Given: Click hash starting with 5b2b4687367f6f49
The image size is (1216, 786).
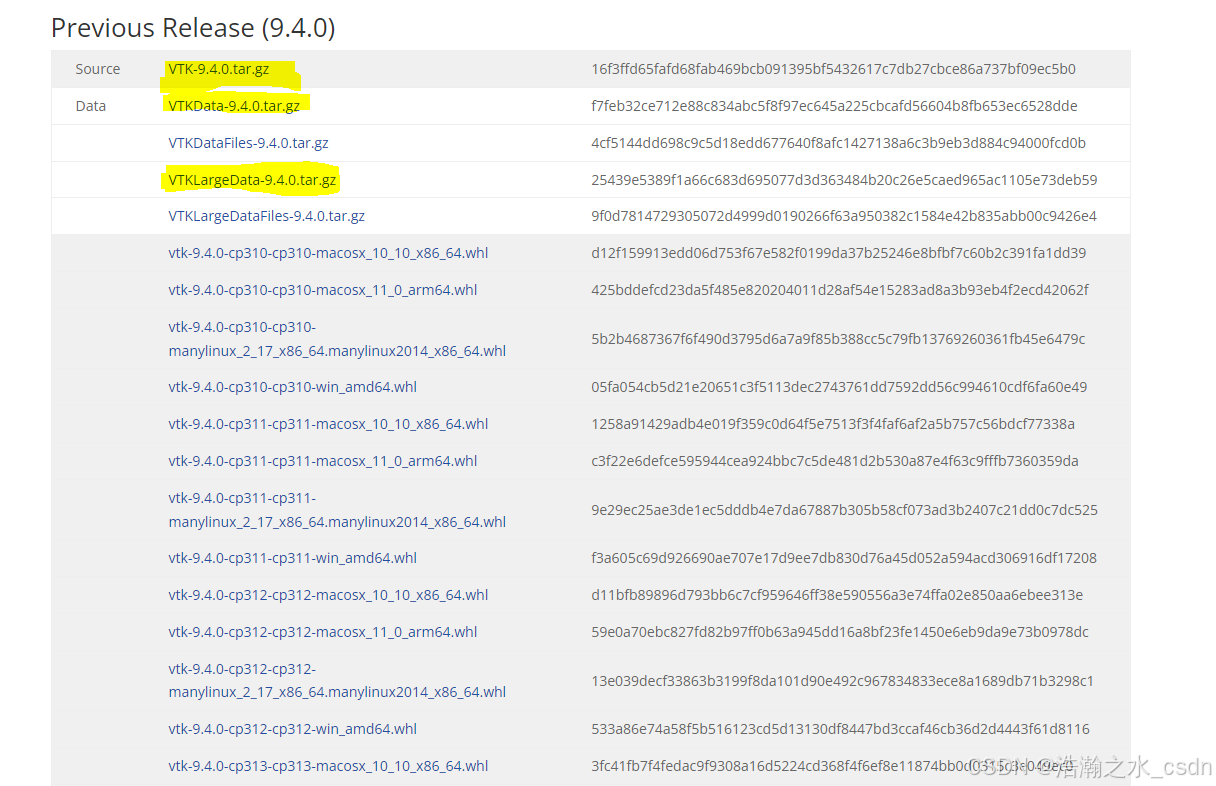Looking at the screenshot, I should (838, 339).
